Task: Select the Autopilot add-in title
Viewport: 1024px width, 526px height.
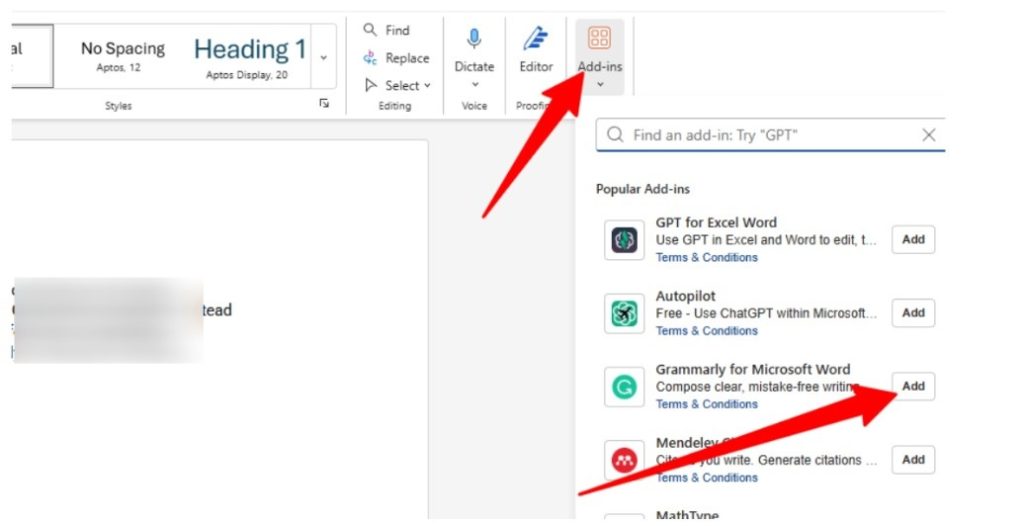Action: pos(685,296)
